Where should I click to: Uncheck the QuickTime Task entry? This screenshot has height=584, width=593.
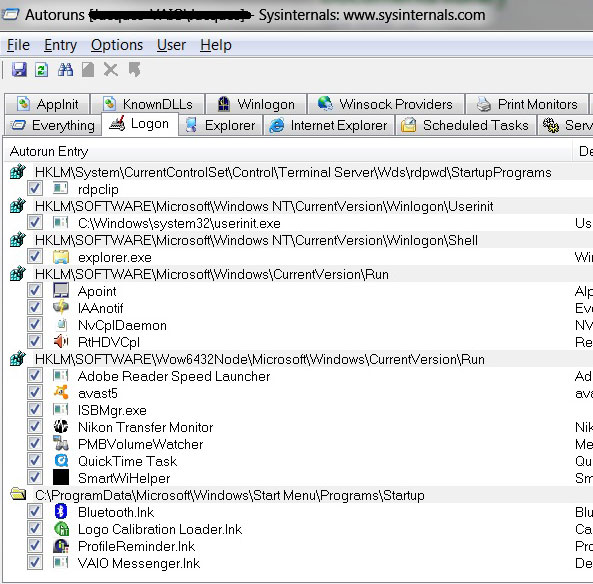point(35,461)
